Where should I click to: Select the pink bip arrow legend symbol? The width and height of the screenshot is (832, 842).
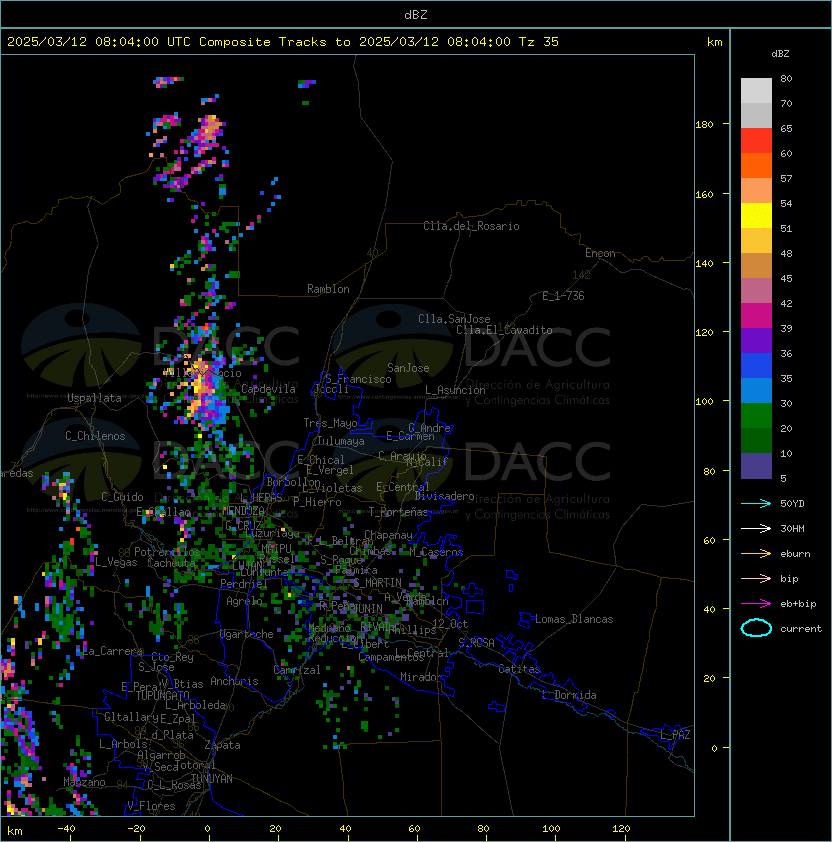coord(756,578)
